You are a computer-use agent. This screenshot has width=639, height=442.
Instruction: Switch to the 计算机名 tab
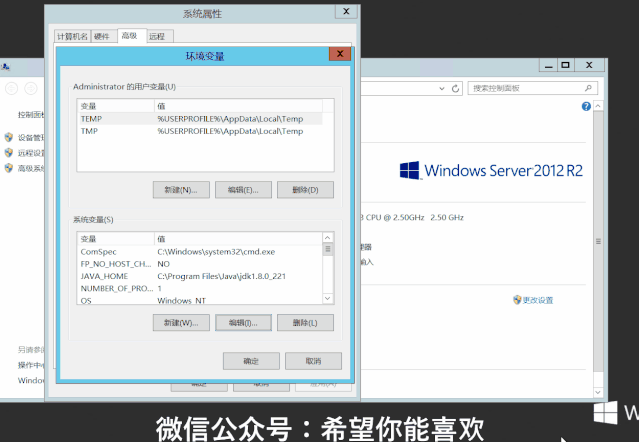click(72, 36)
